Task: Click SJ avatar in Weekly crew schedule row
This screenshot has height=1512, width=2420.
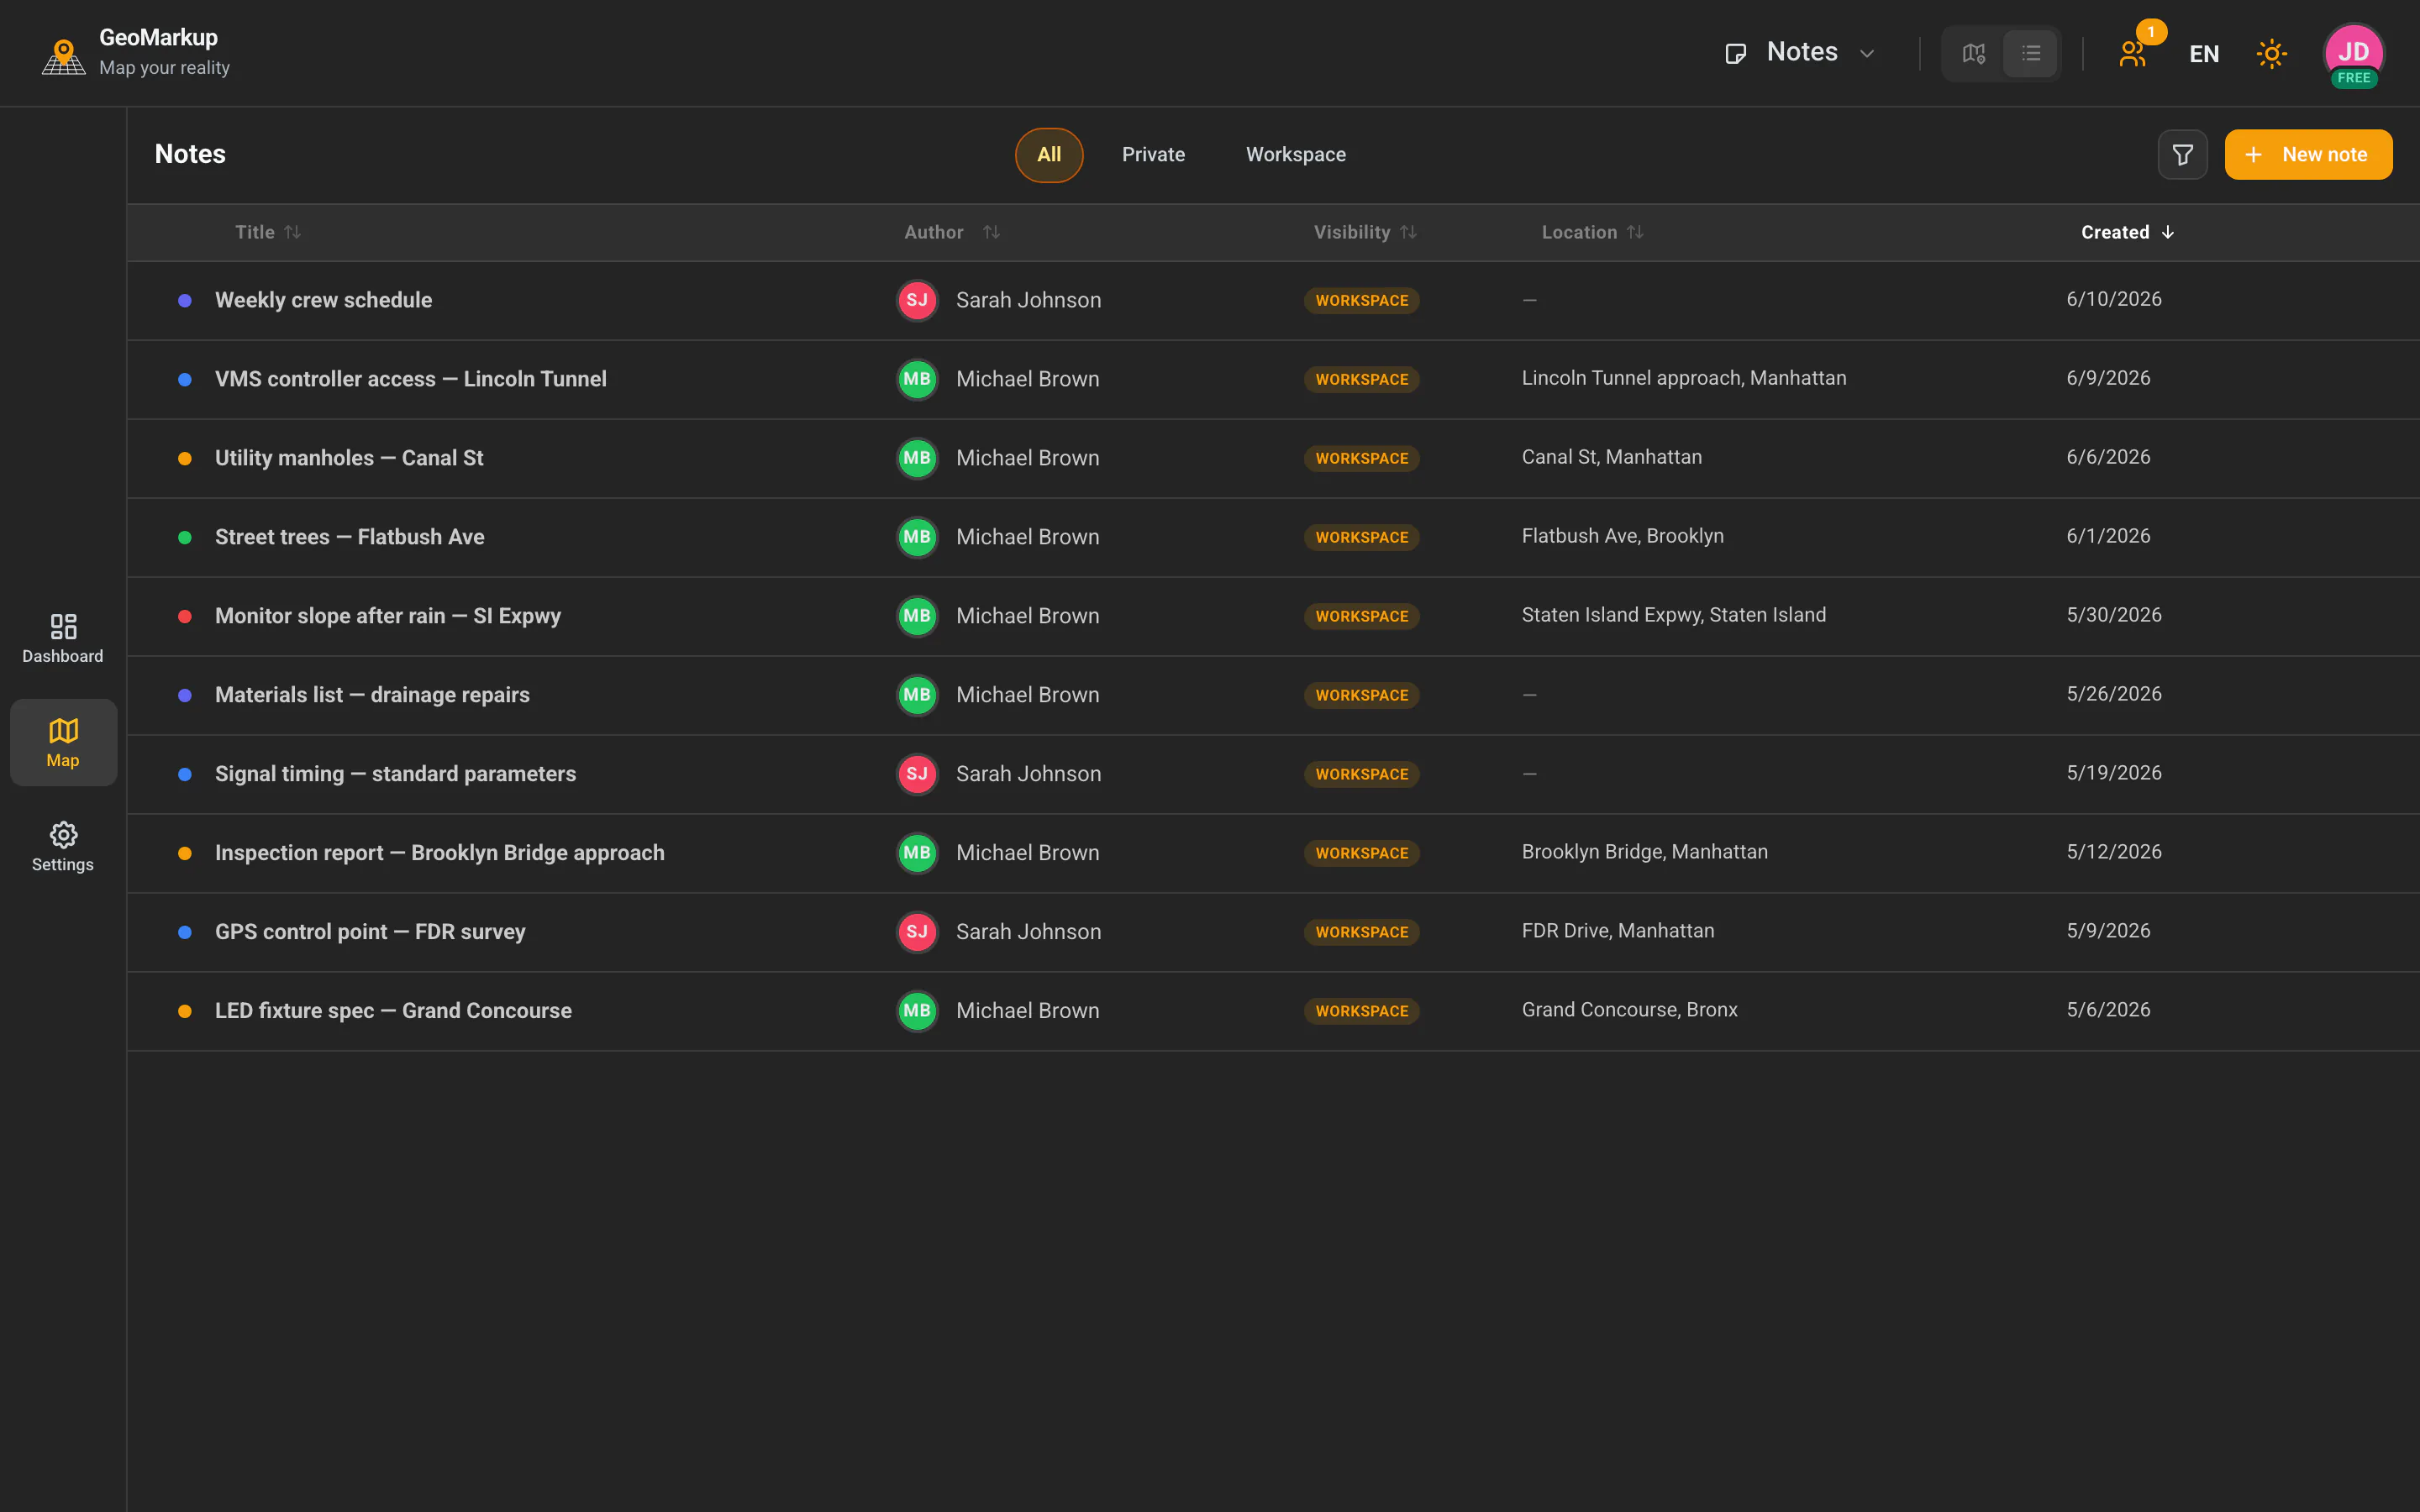Action: [916, 300]
